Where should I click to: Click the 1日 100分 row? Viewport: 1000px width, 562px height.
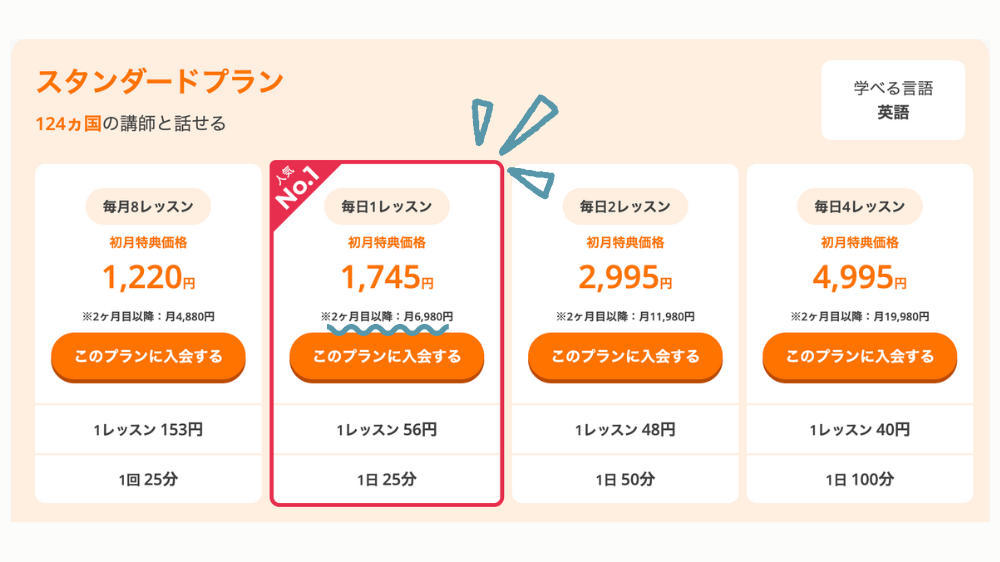point(860,479)
